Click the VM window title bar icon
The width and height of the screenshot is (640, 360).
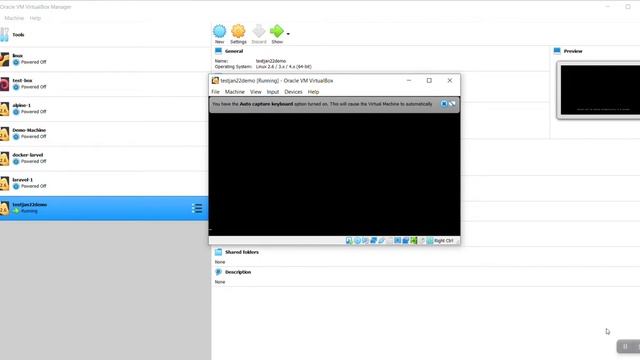(x=215, y=81)
